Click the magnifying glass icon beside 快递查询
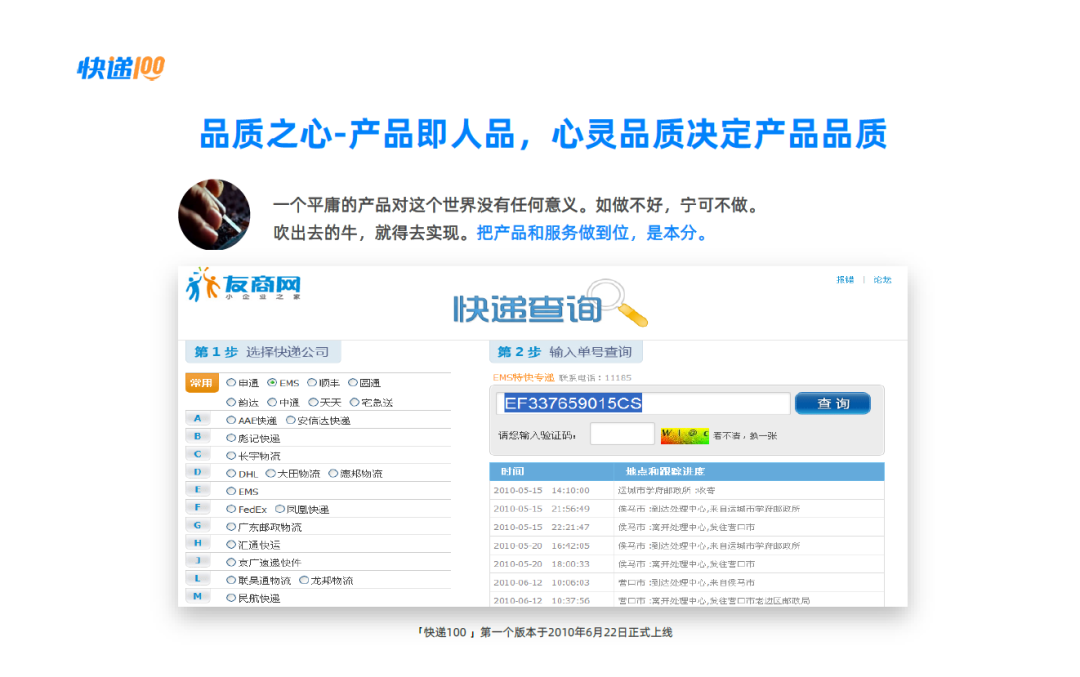 pyautogui.click(x=618, y=302)
